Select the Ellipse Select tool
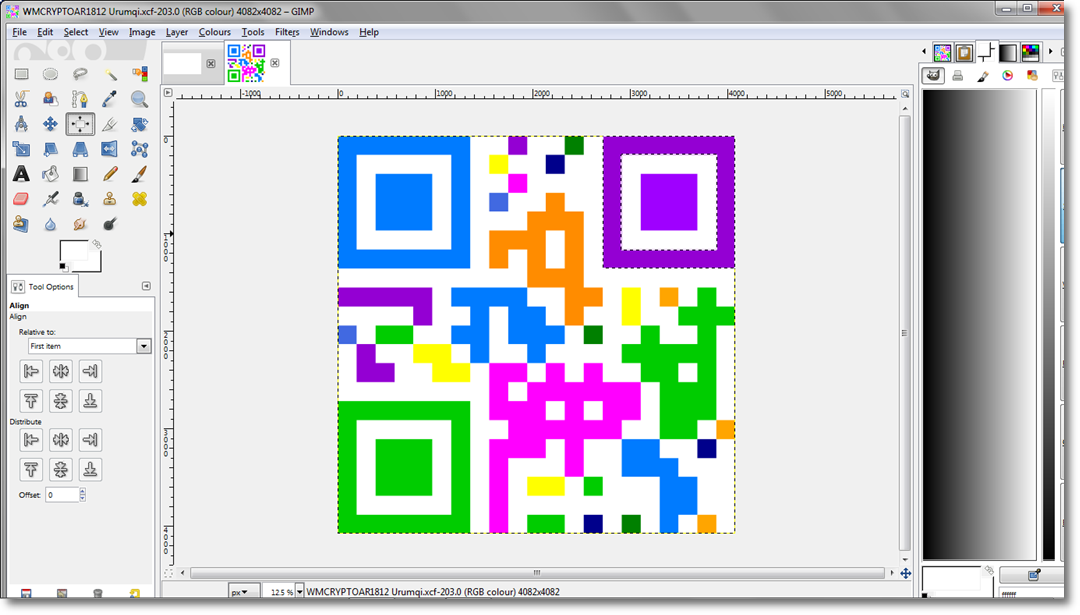The width and height of the screenshot is (1080, 615). pos(50,74)
